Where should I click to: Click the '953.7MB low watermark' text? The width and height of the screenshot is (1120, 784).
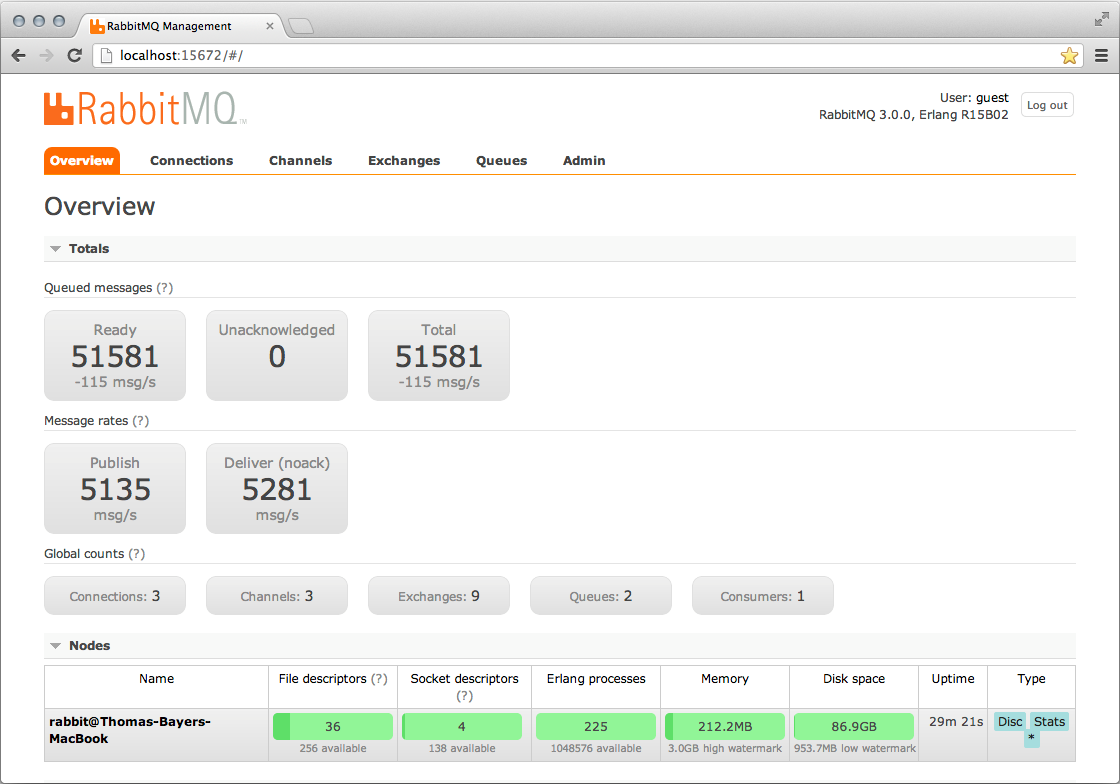coord(854,748)
